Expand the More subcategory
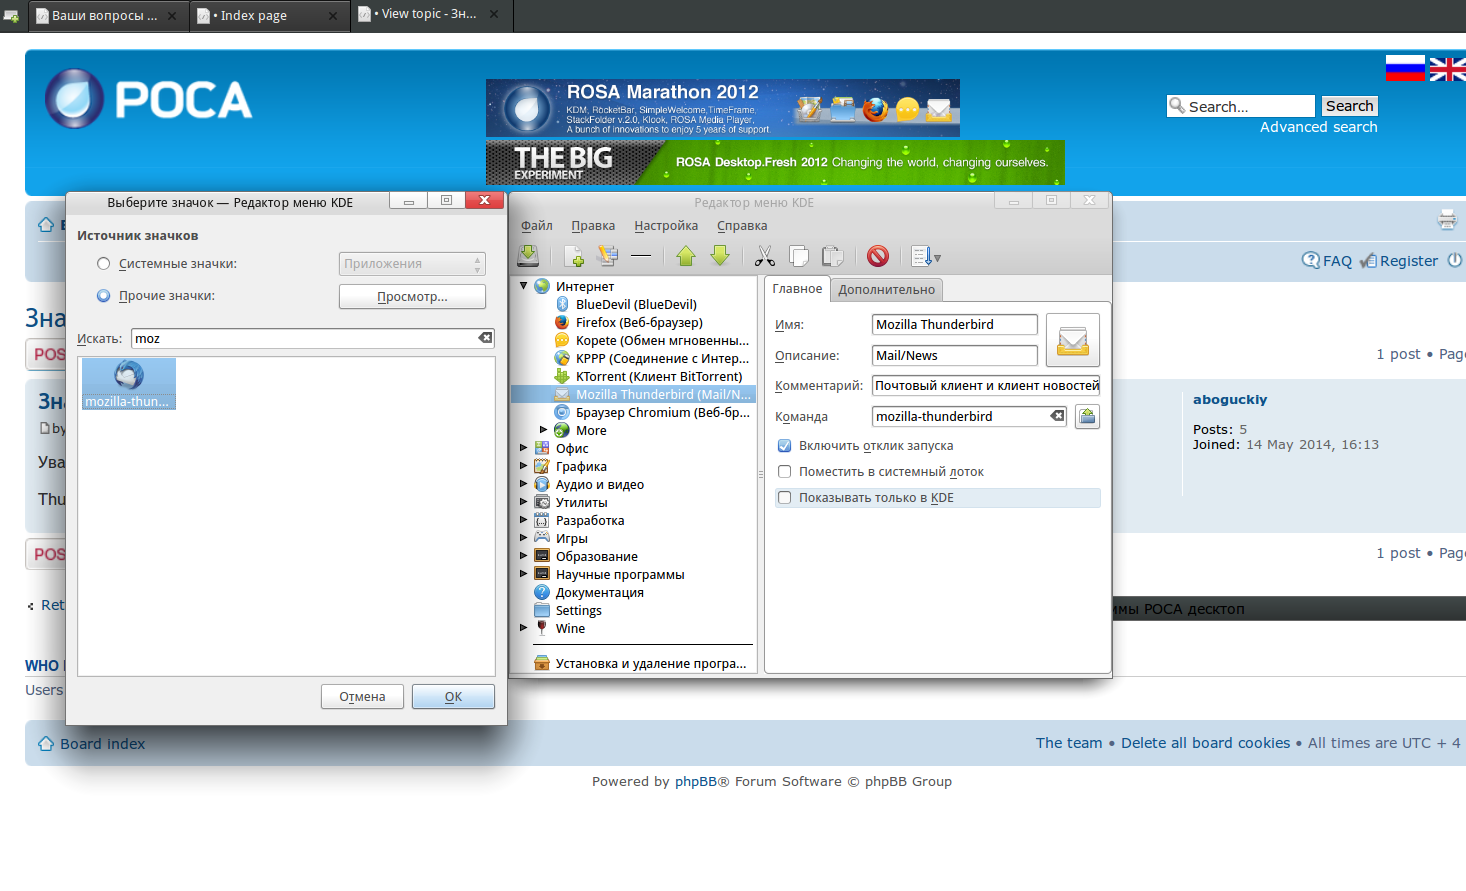This screenshot has width=1466, height=891. click(543, 430)
